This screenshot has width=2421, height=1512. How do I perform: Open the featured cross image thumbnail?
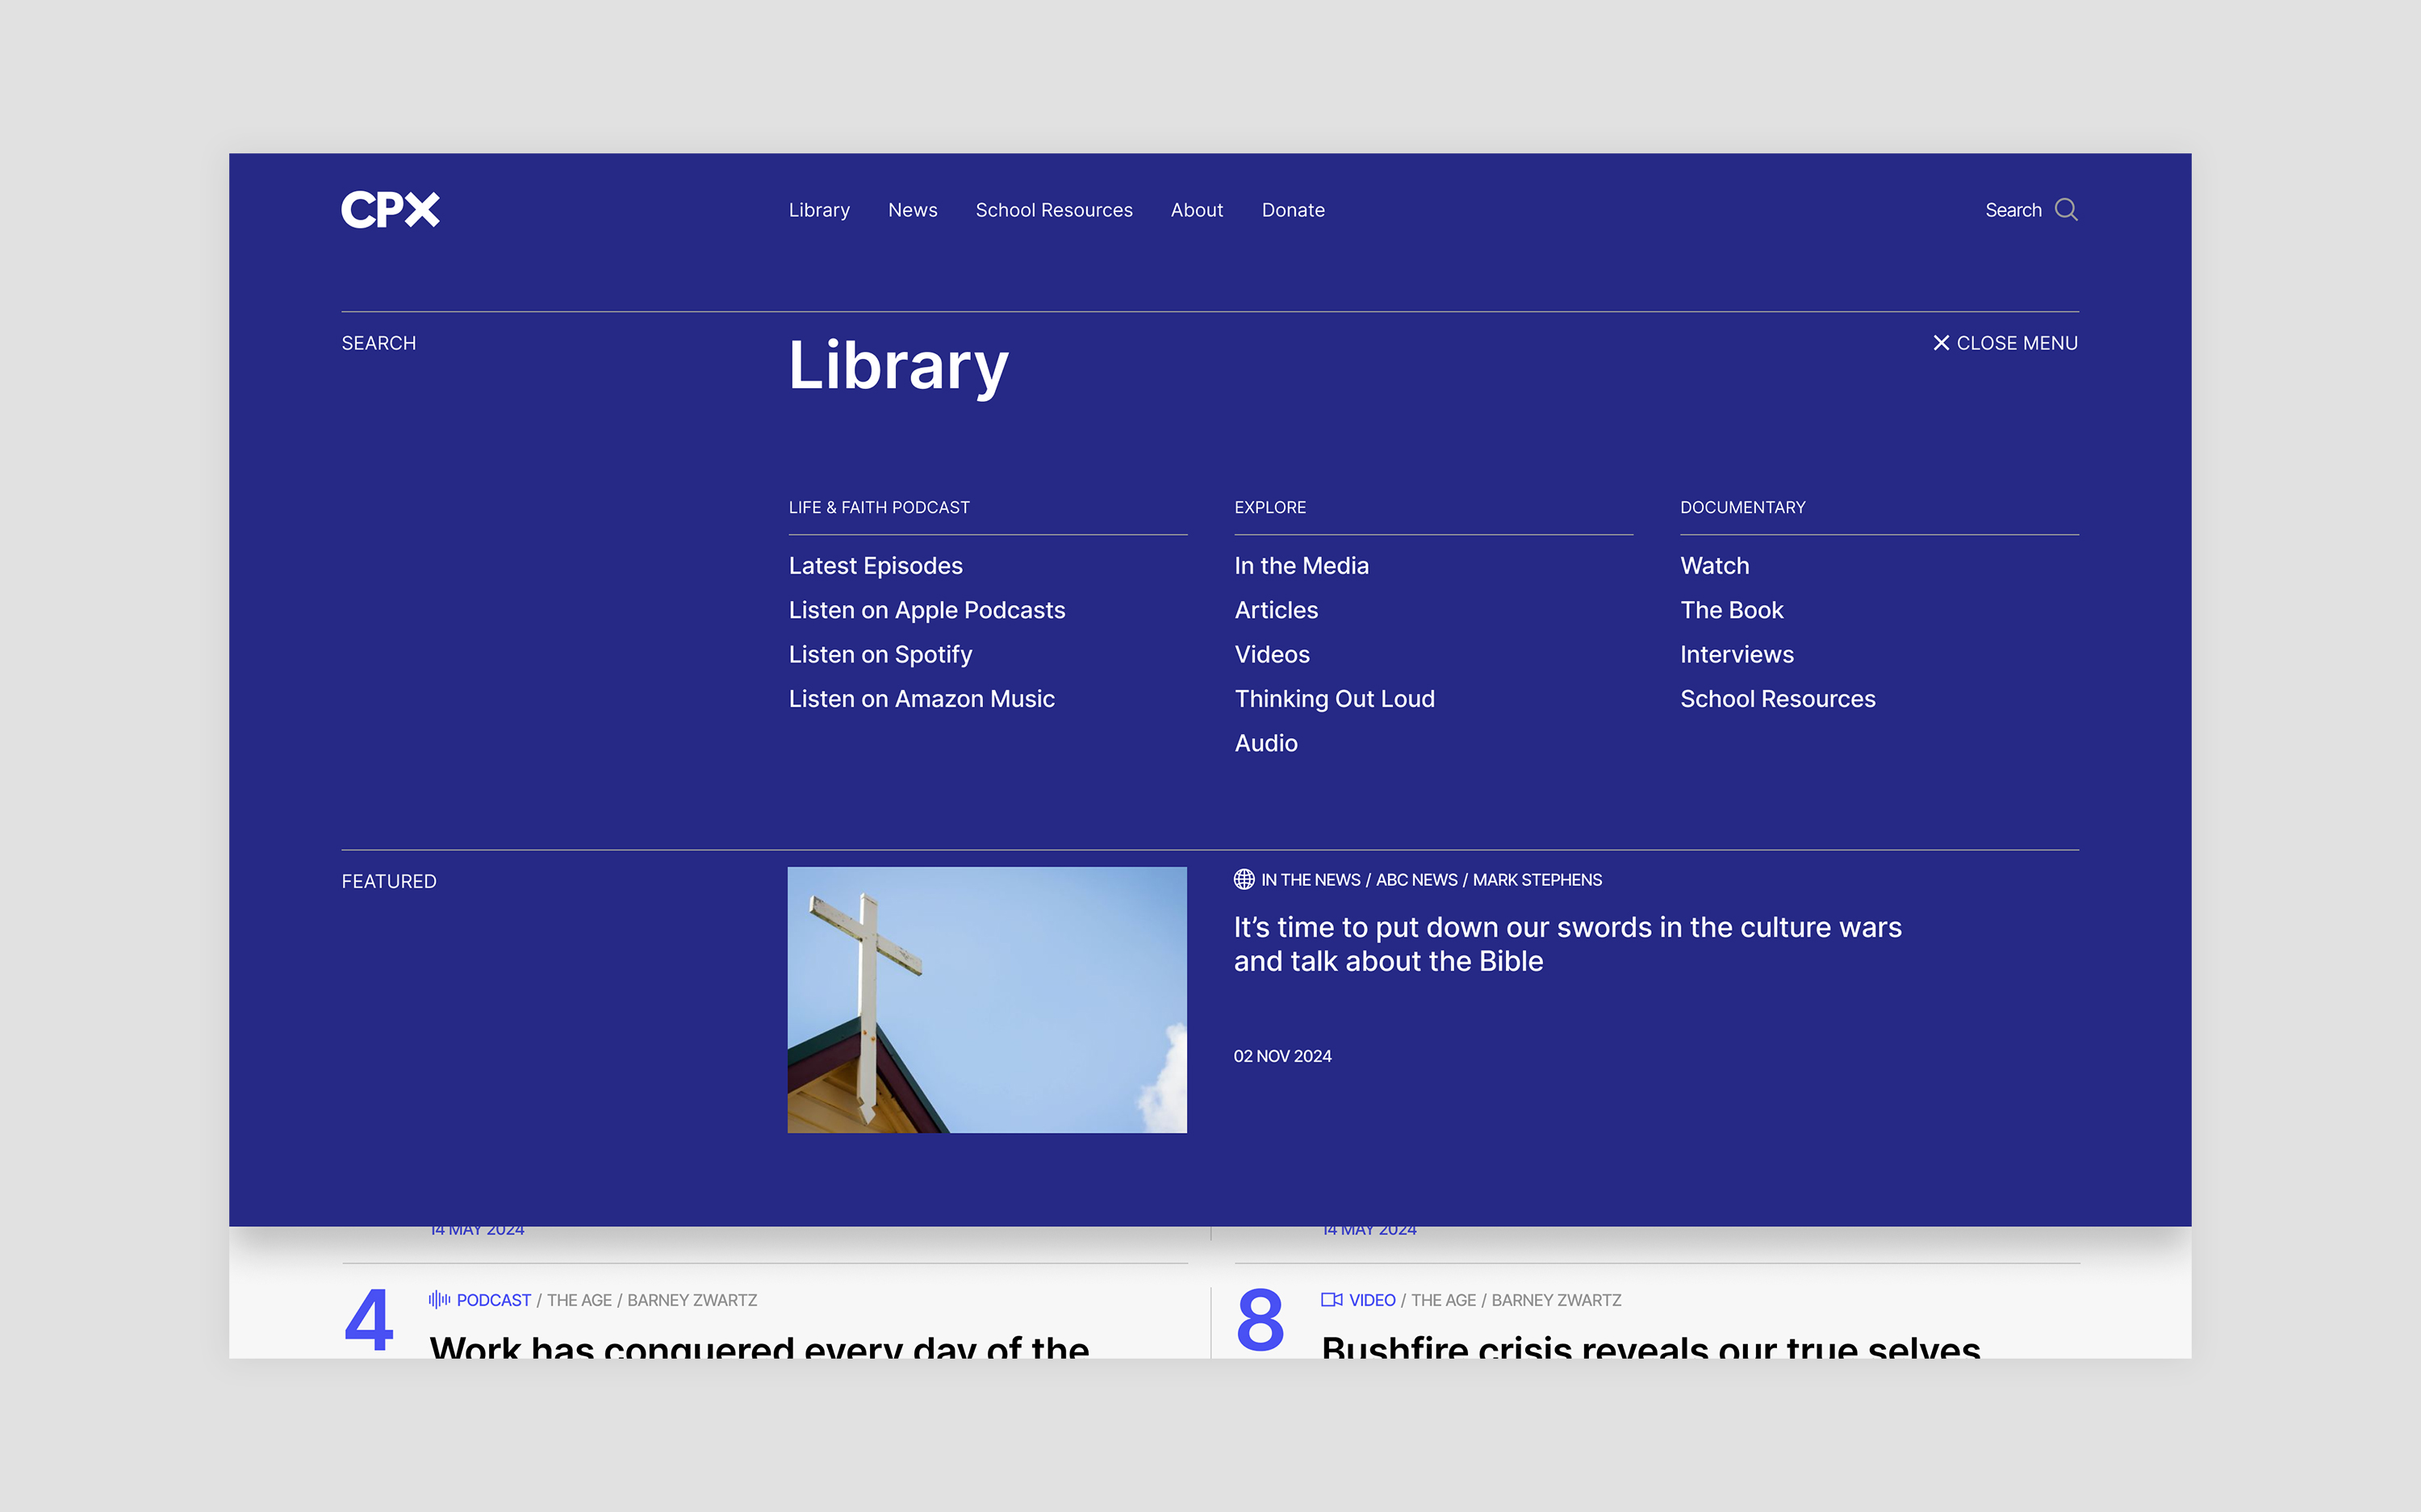click(x=986, y=999)
